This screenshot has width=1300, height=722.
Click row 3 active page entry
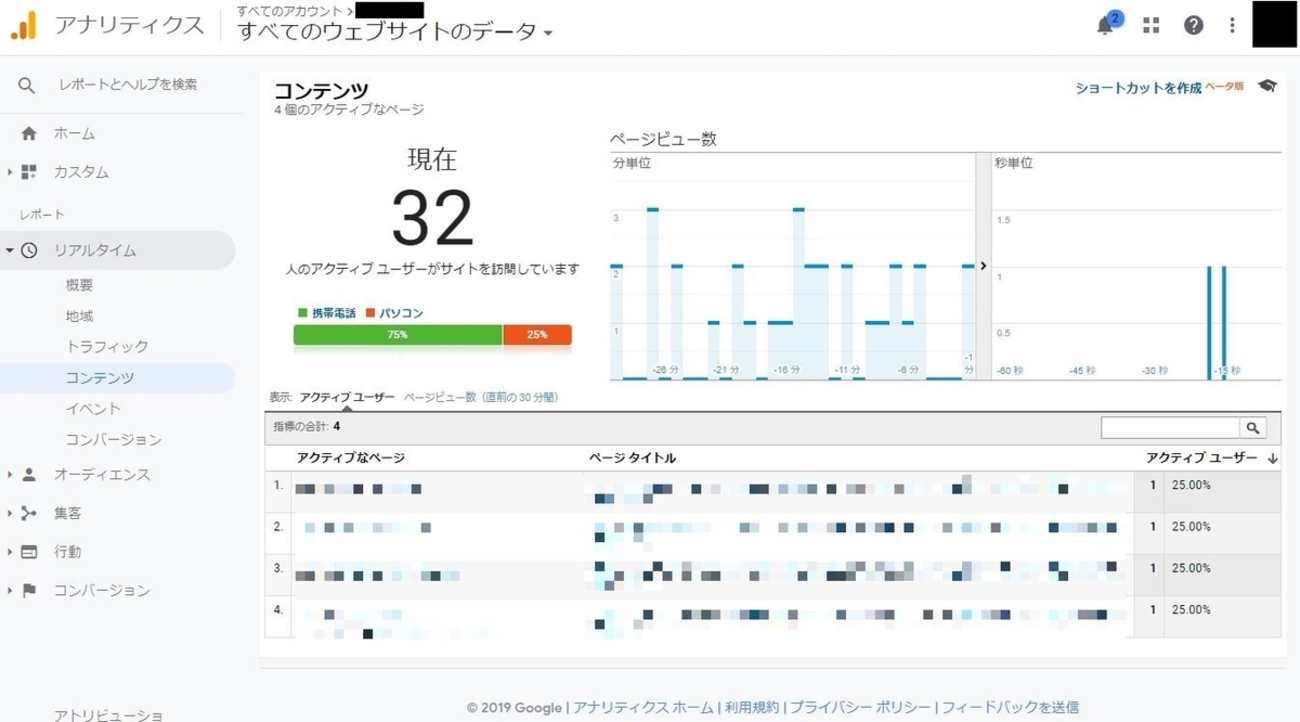click(378, 576)
